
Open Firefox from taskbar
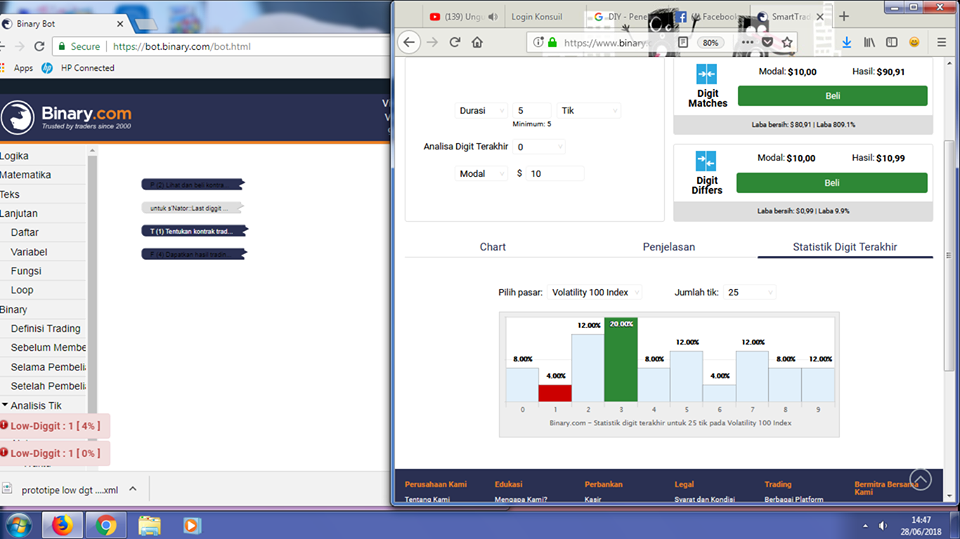62,525
